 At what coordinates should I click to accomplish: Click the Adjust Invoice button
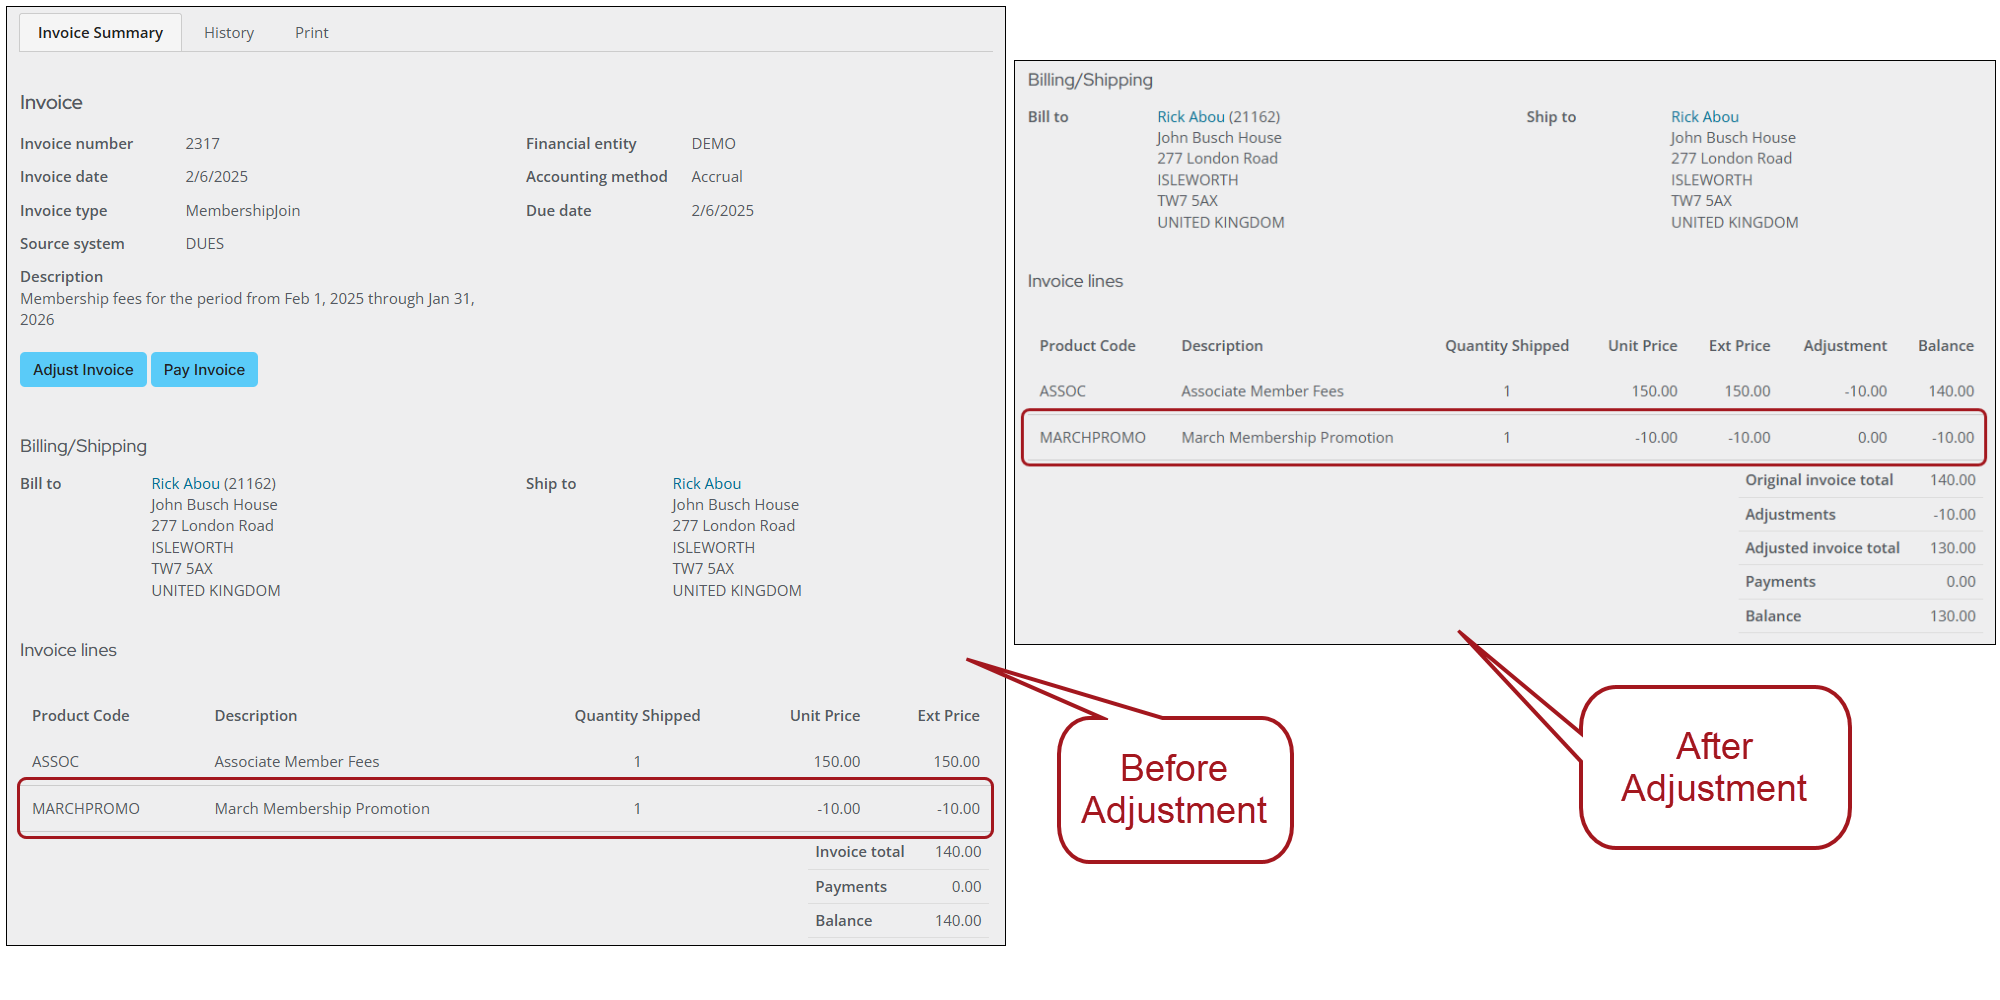pyautogui.click(x=83, y=369)
